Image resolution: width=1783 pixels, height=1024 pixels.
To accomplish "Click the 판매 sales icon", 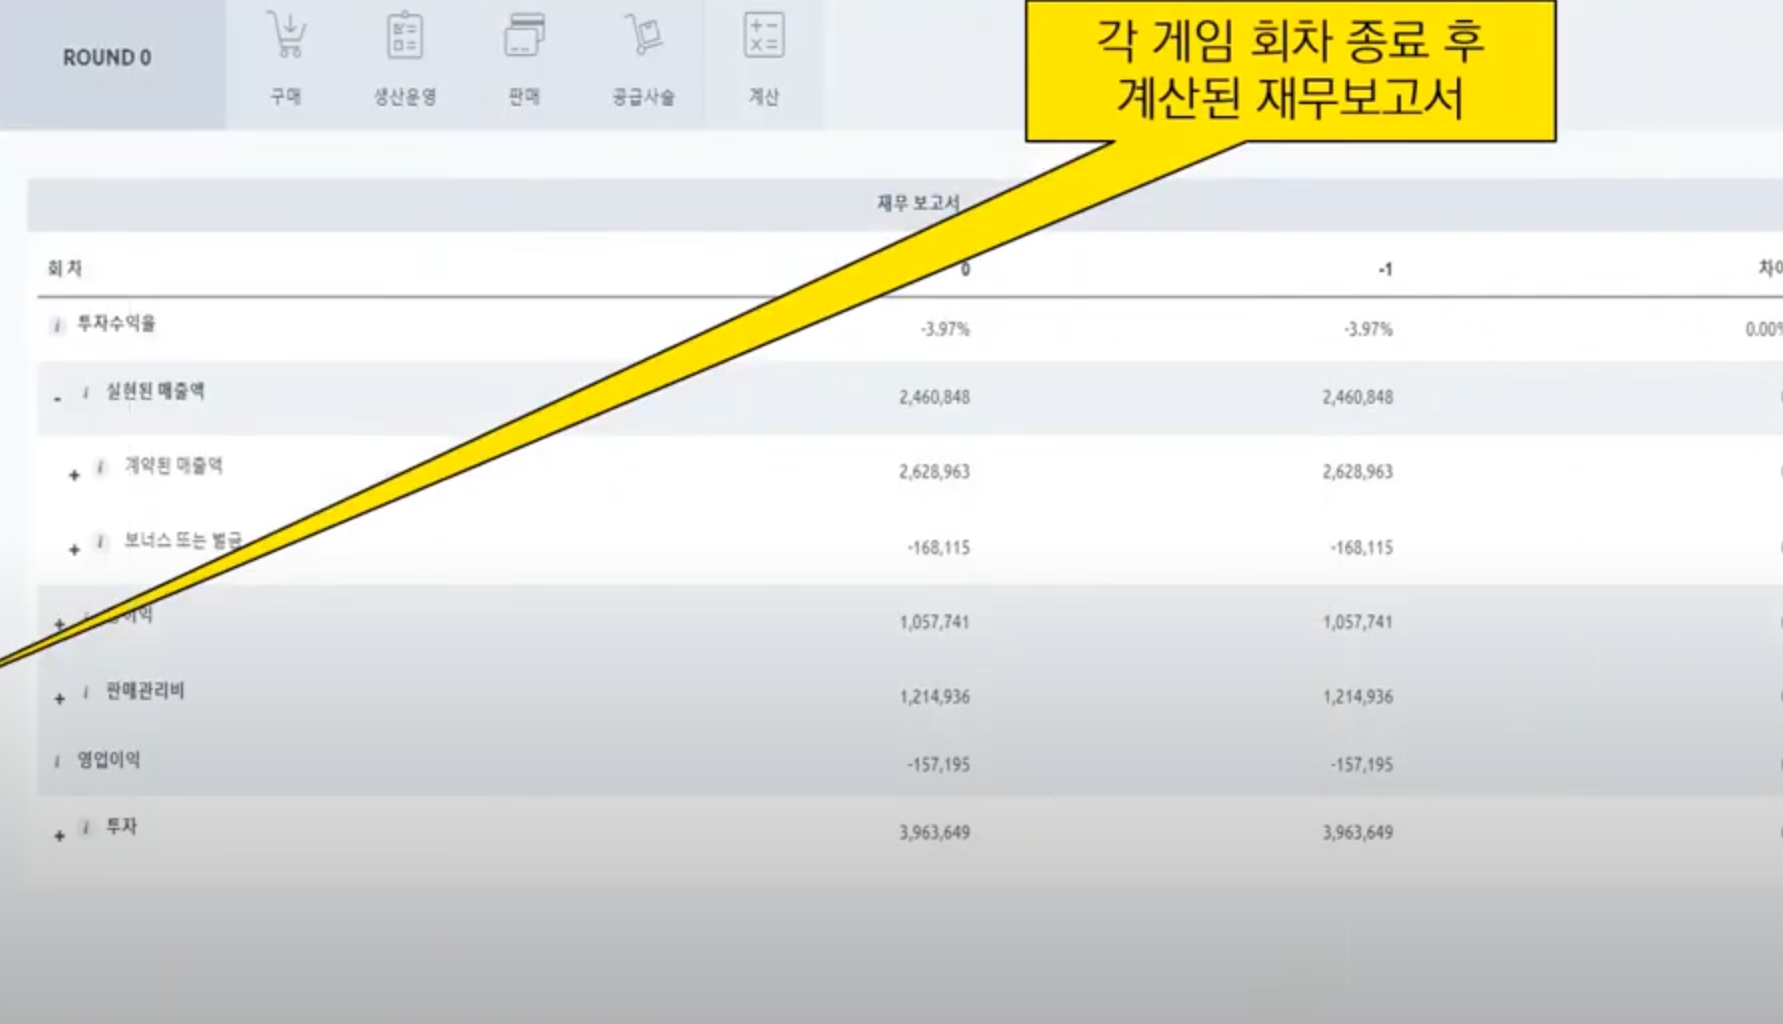I will pos(524,36).
